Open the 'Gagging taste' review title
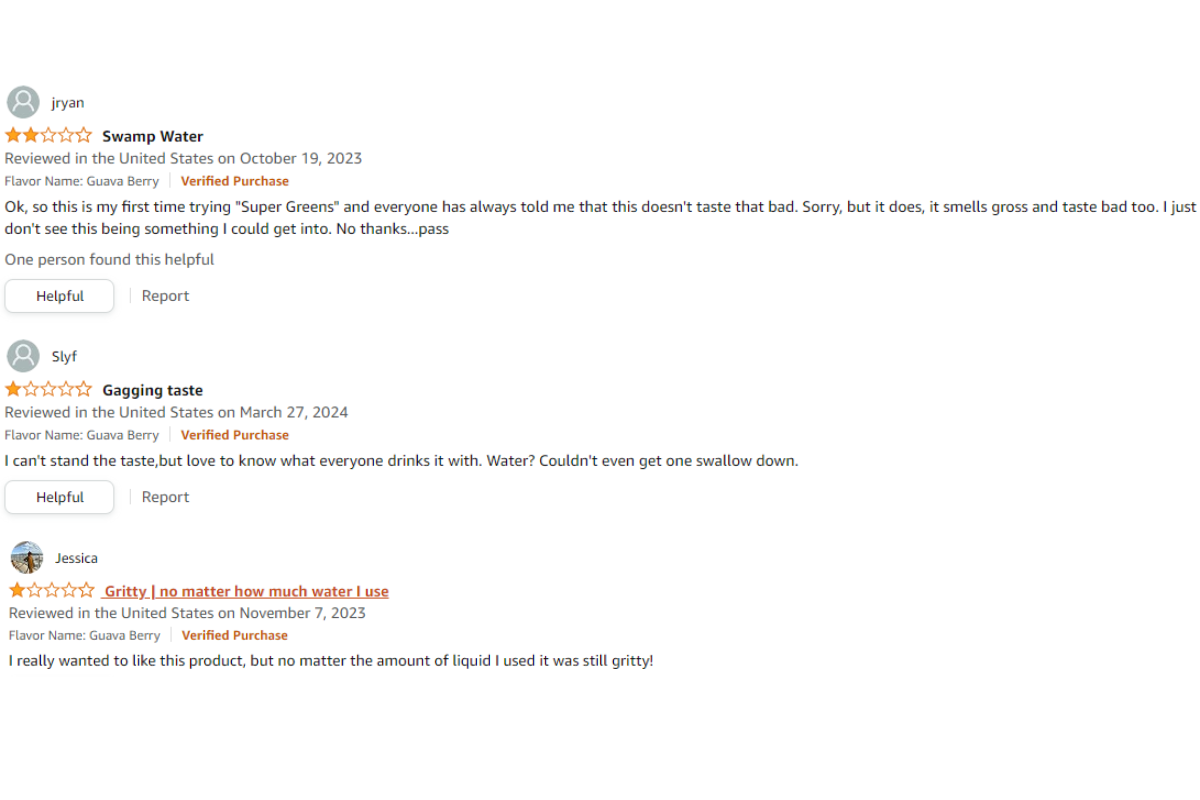1200x800 pixels. click(x=152, y=390)
